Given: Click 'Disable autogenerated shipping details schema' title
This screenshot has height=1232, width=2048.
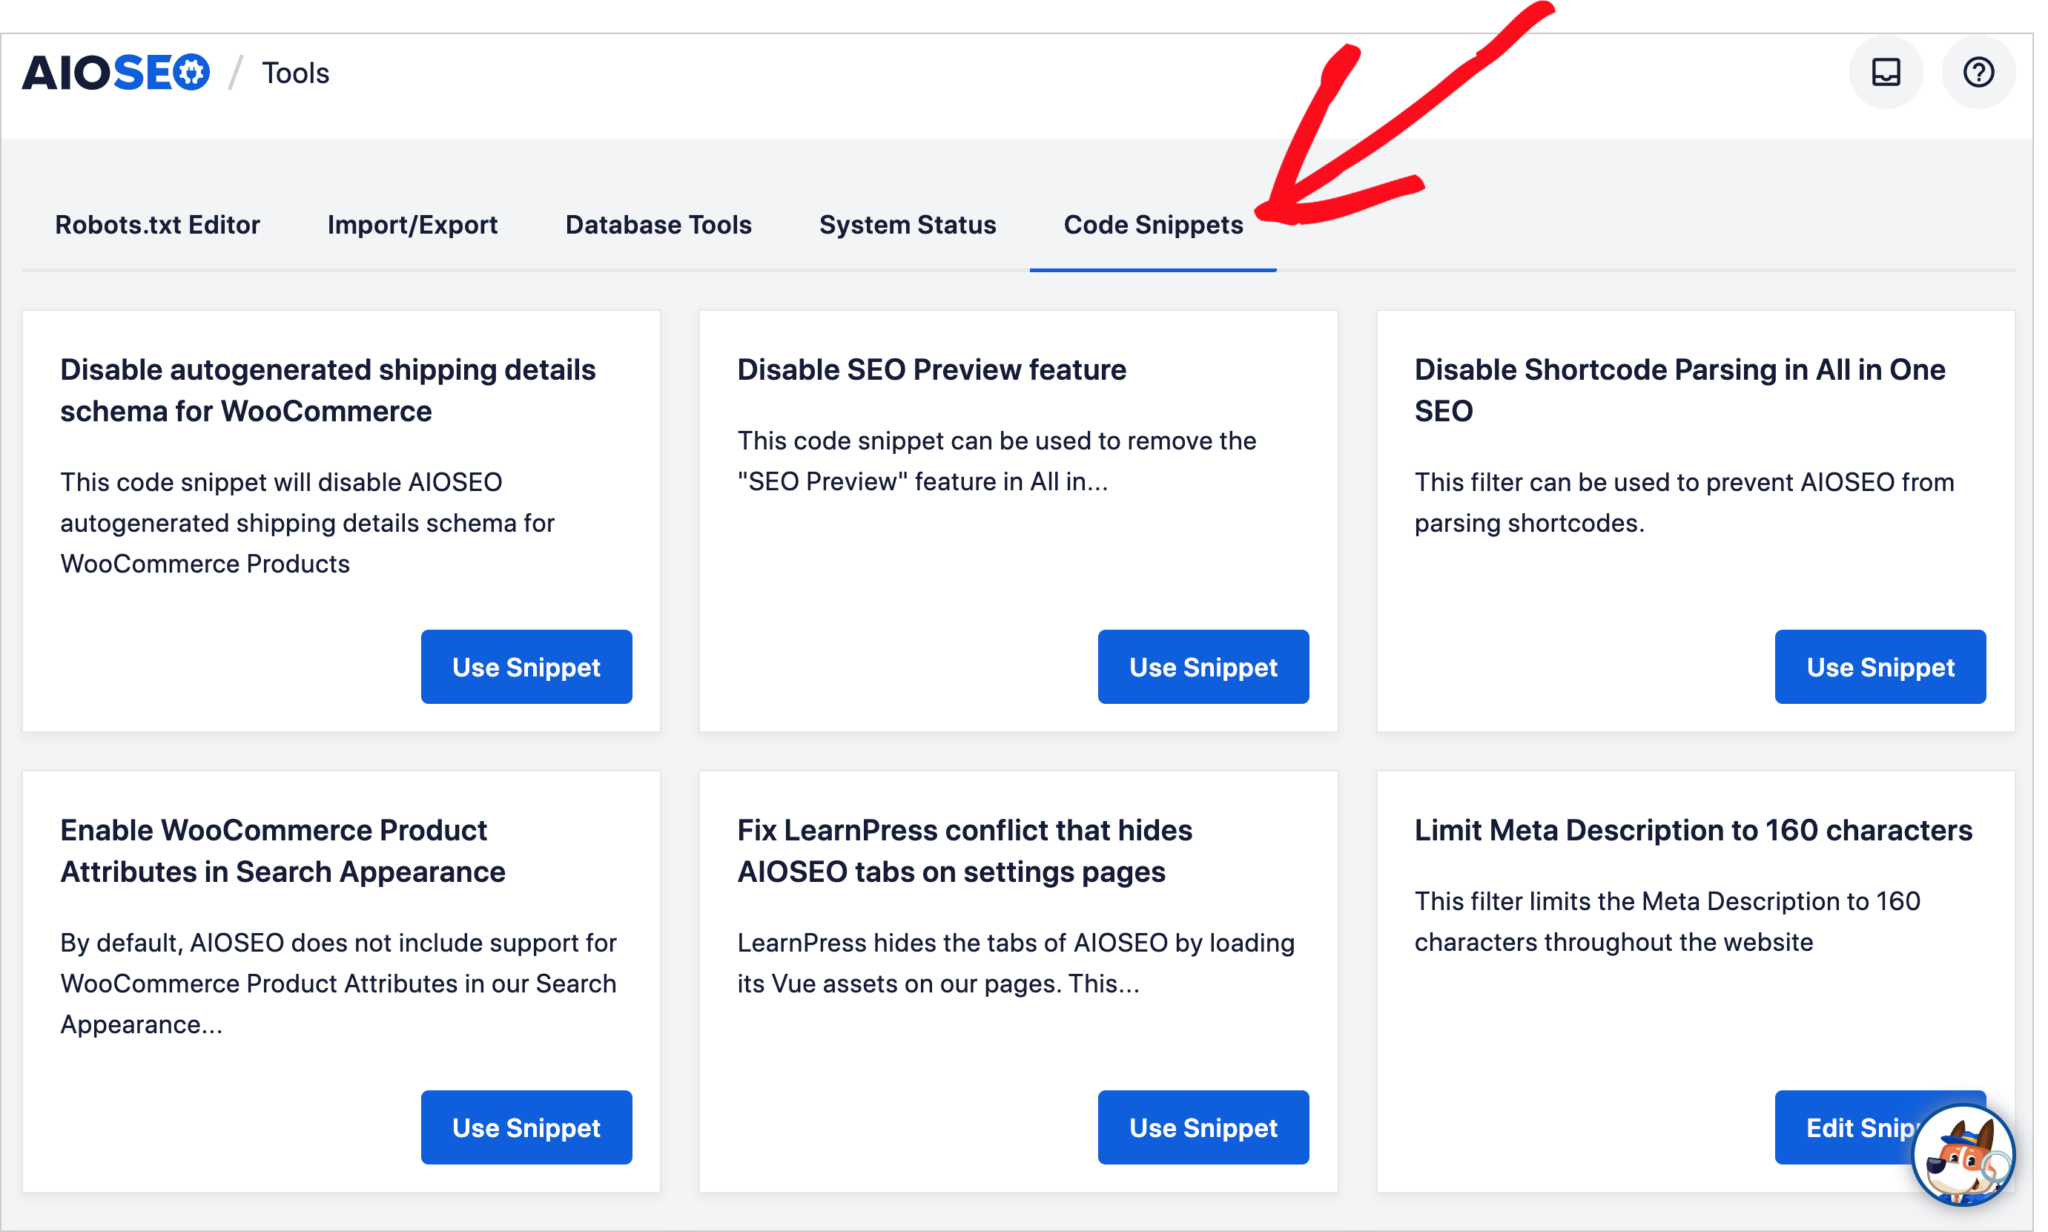Looking at the screenshot, I should tap(327, 390).
